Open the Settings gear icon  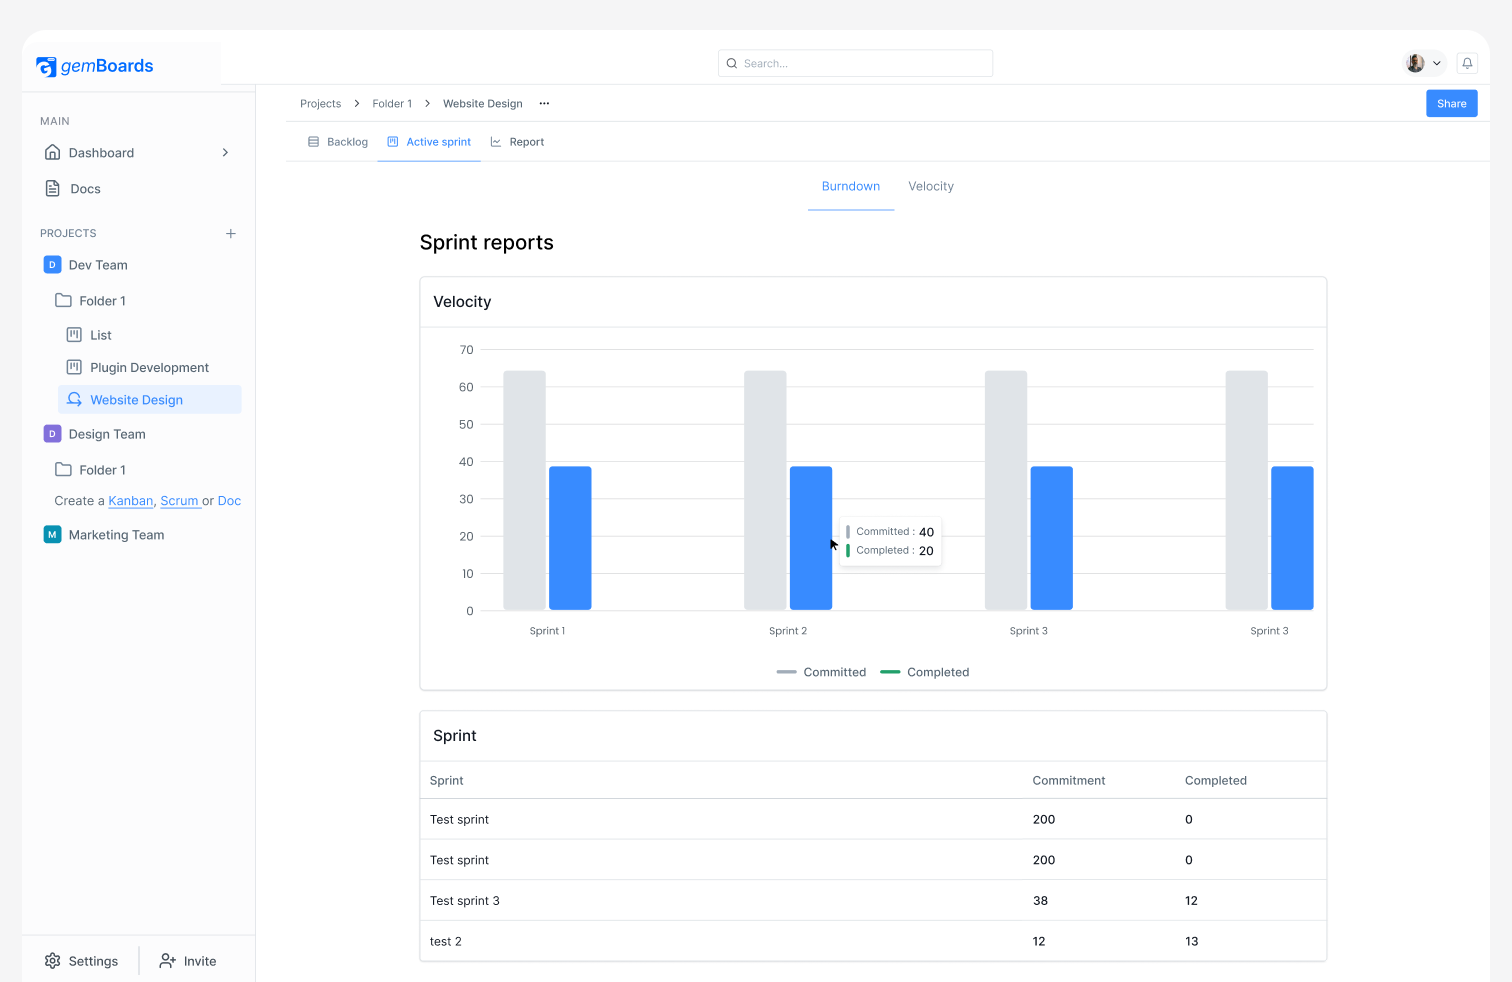pyautogui.click(x=53, y=960)
